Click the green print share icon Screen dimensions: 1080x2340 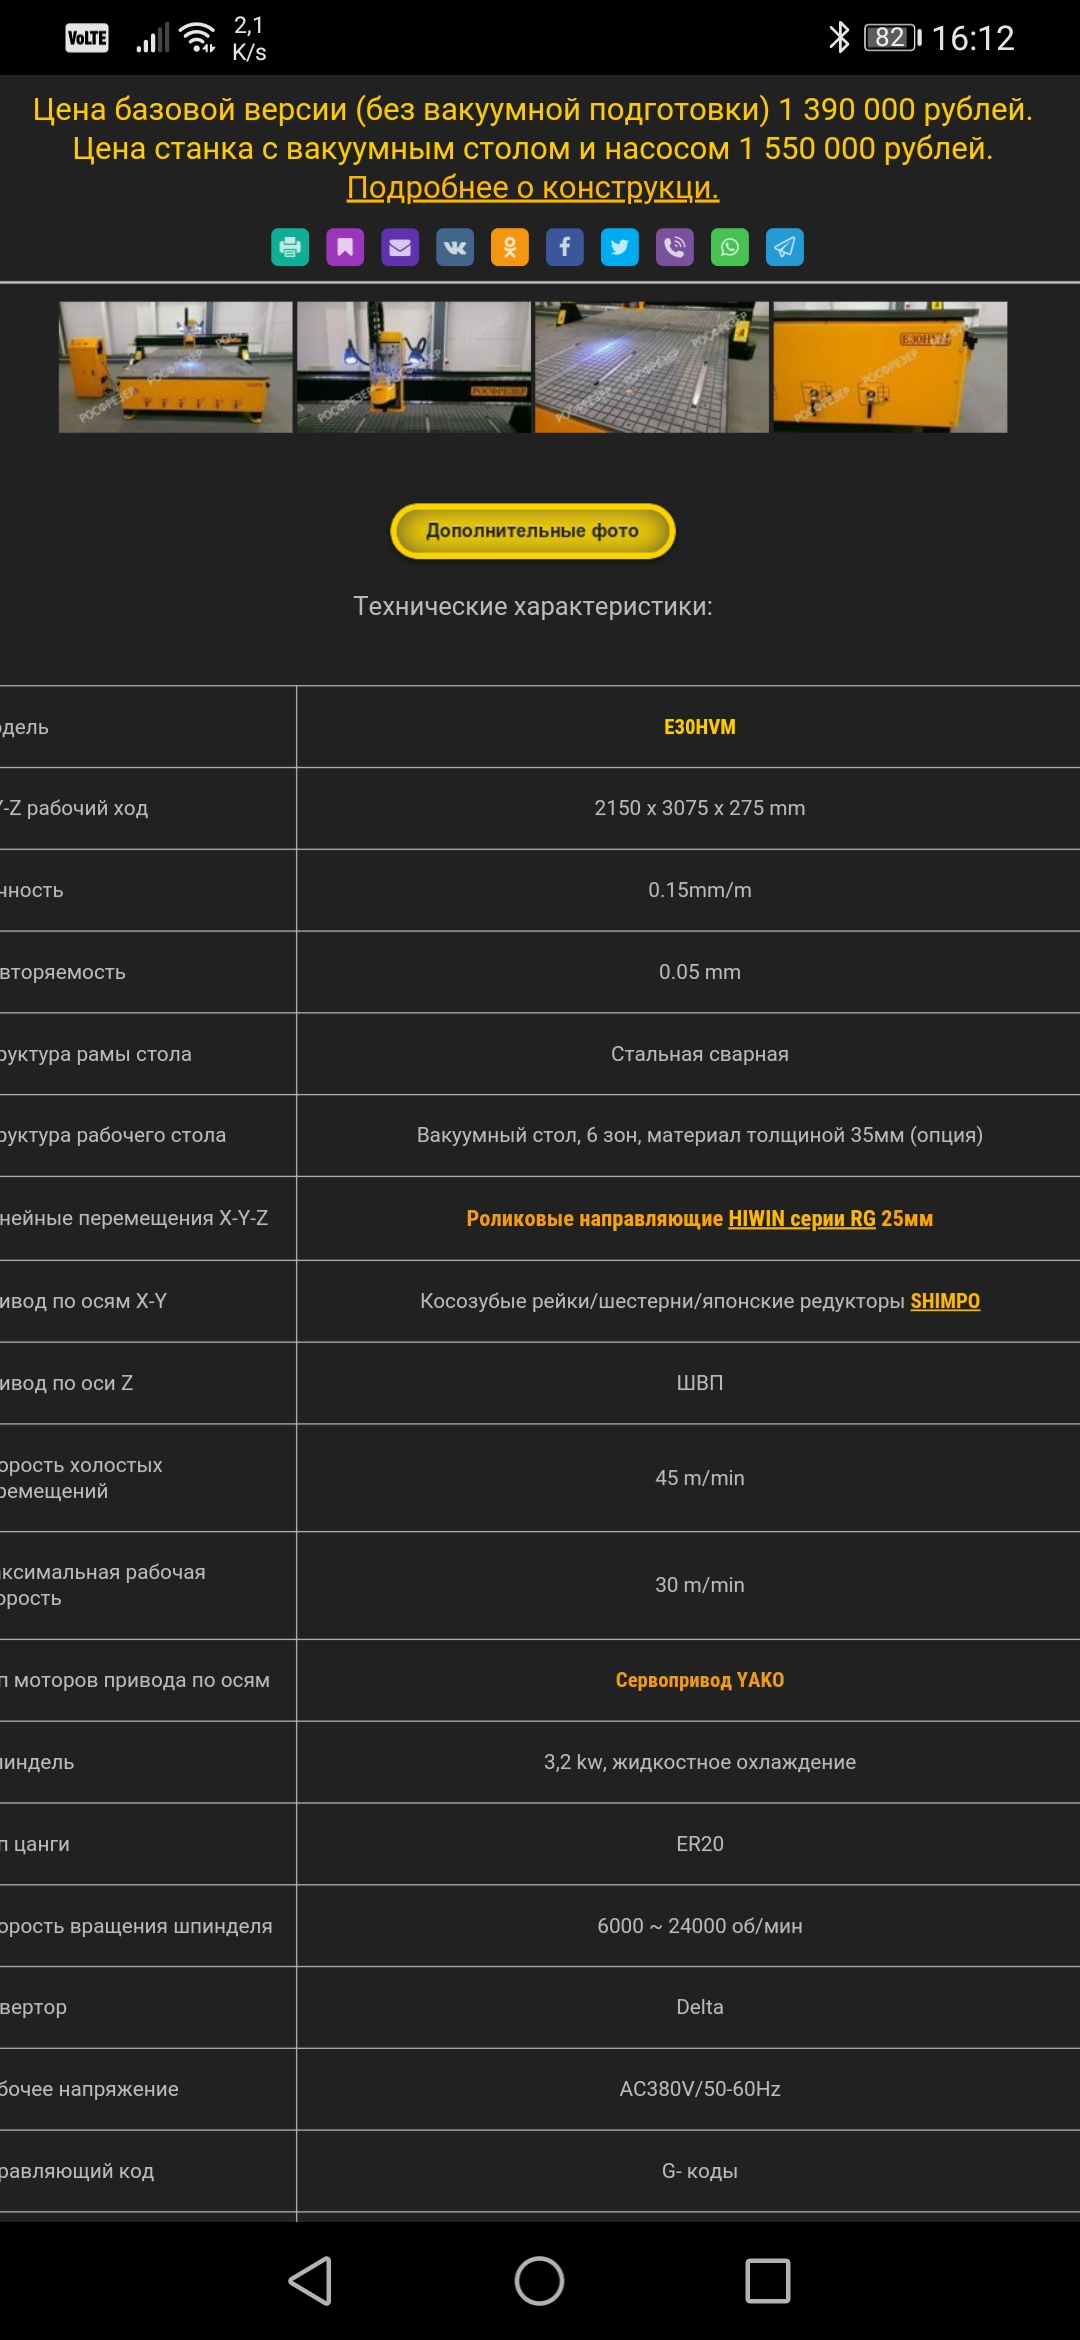(x=290, y=247)
